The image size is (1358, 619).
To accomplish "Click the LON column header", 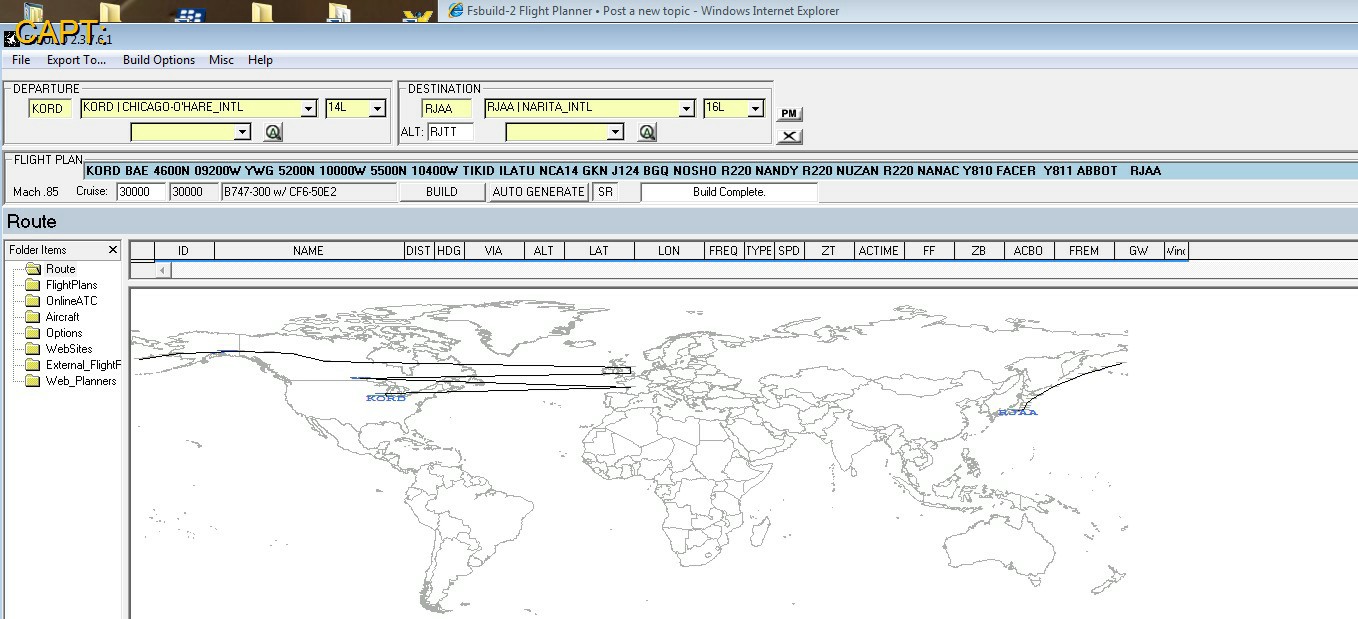I will (x=669, y=251).
